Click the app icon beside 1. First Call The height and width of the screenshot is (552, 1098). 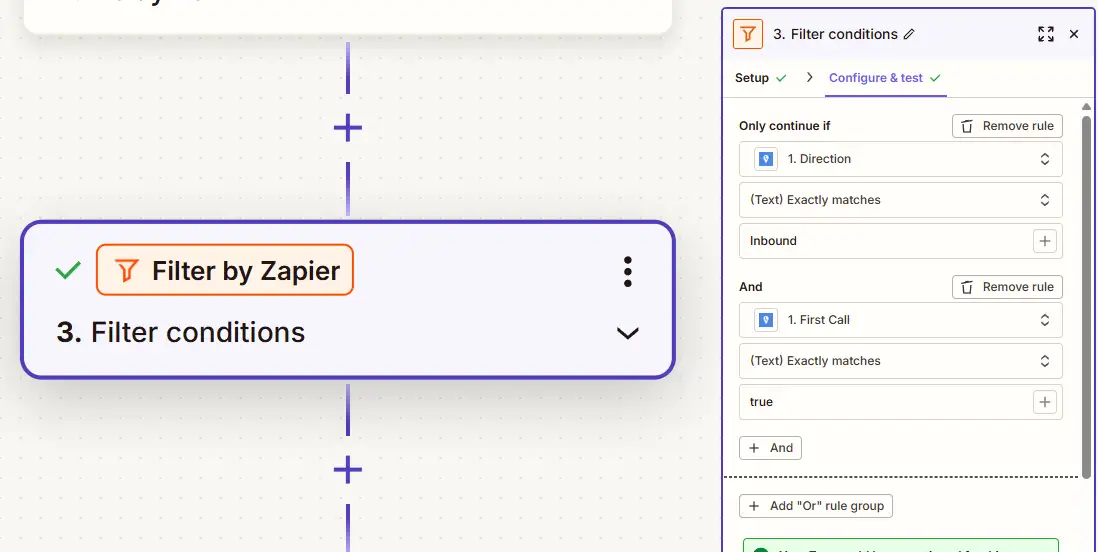tap(766, 320)
